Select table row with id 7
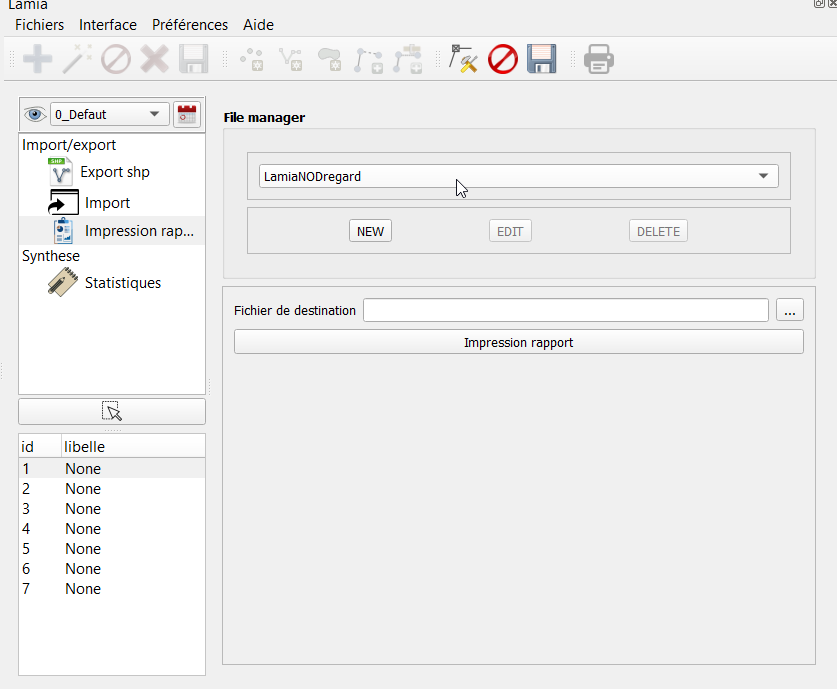 pos(112,589)
